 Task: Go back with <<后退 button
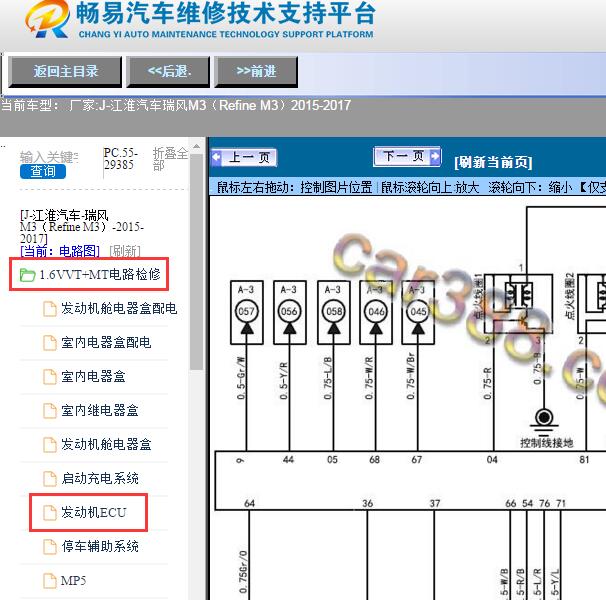[169, 72]
